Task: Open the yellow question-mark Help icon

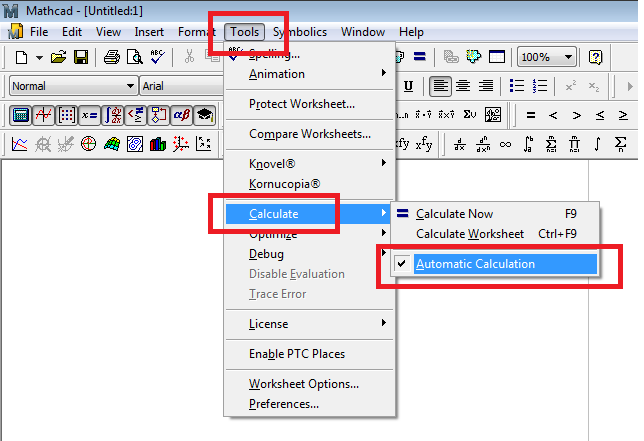Action: click(596, 57)
